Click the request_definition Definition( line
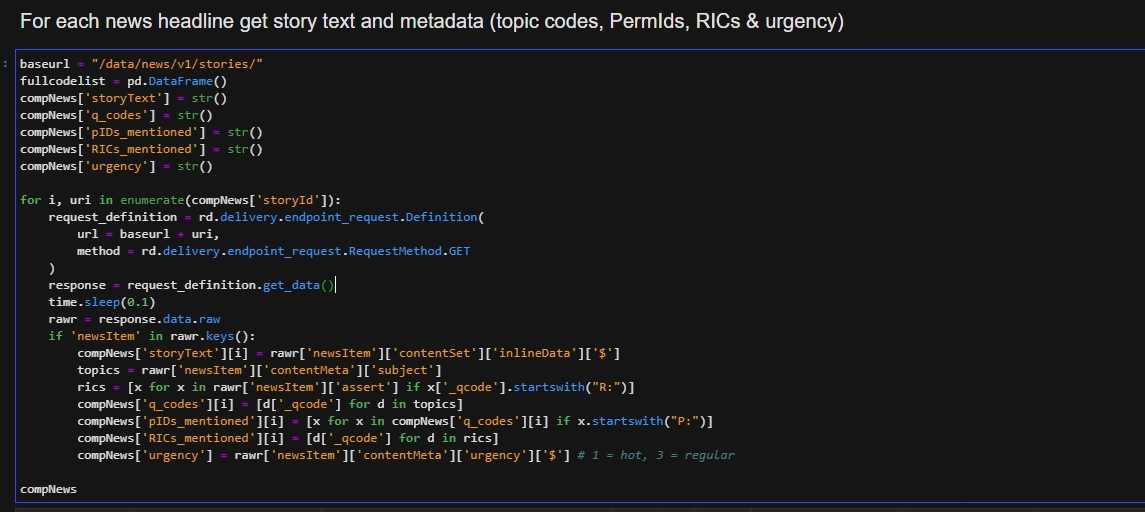The height and width of the screenshot is (512, 1145). click(x=267, y=217)
